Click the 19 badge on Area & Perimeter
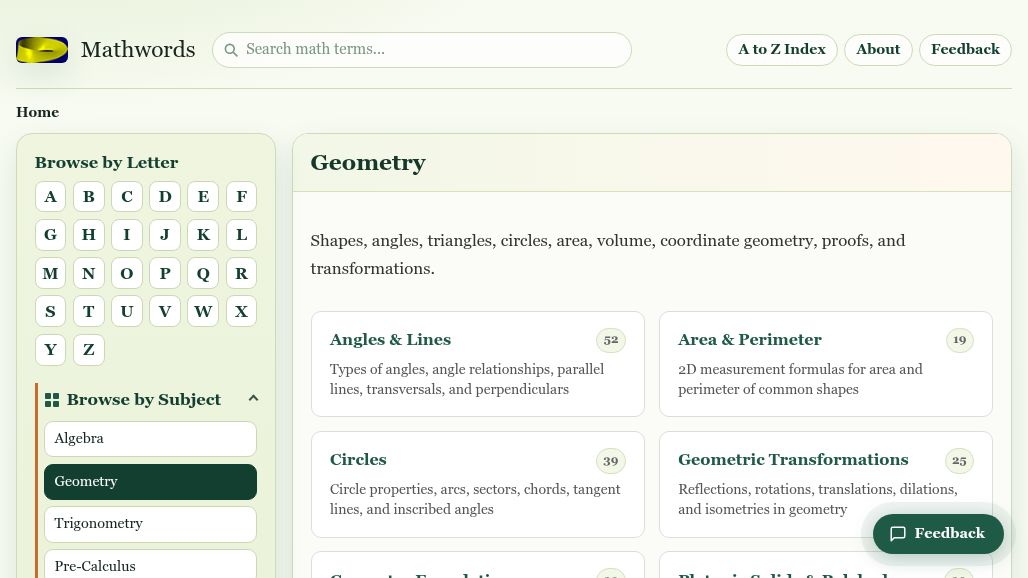This screenshot has width=1028, height=578. tap(959, 340)
